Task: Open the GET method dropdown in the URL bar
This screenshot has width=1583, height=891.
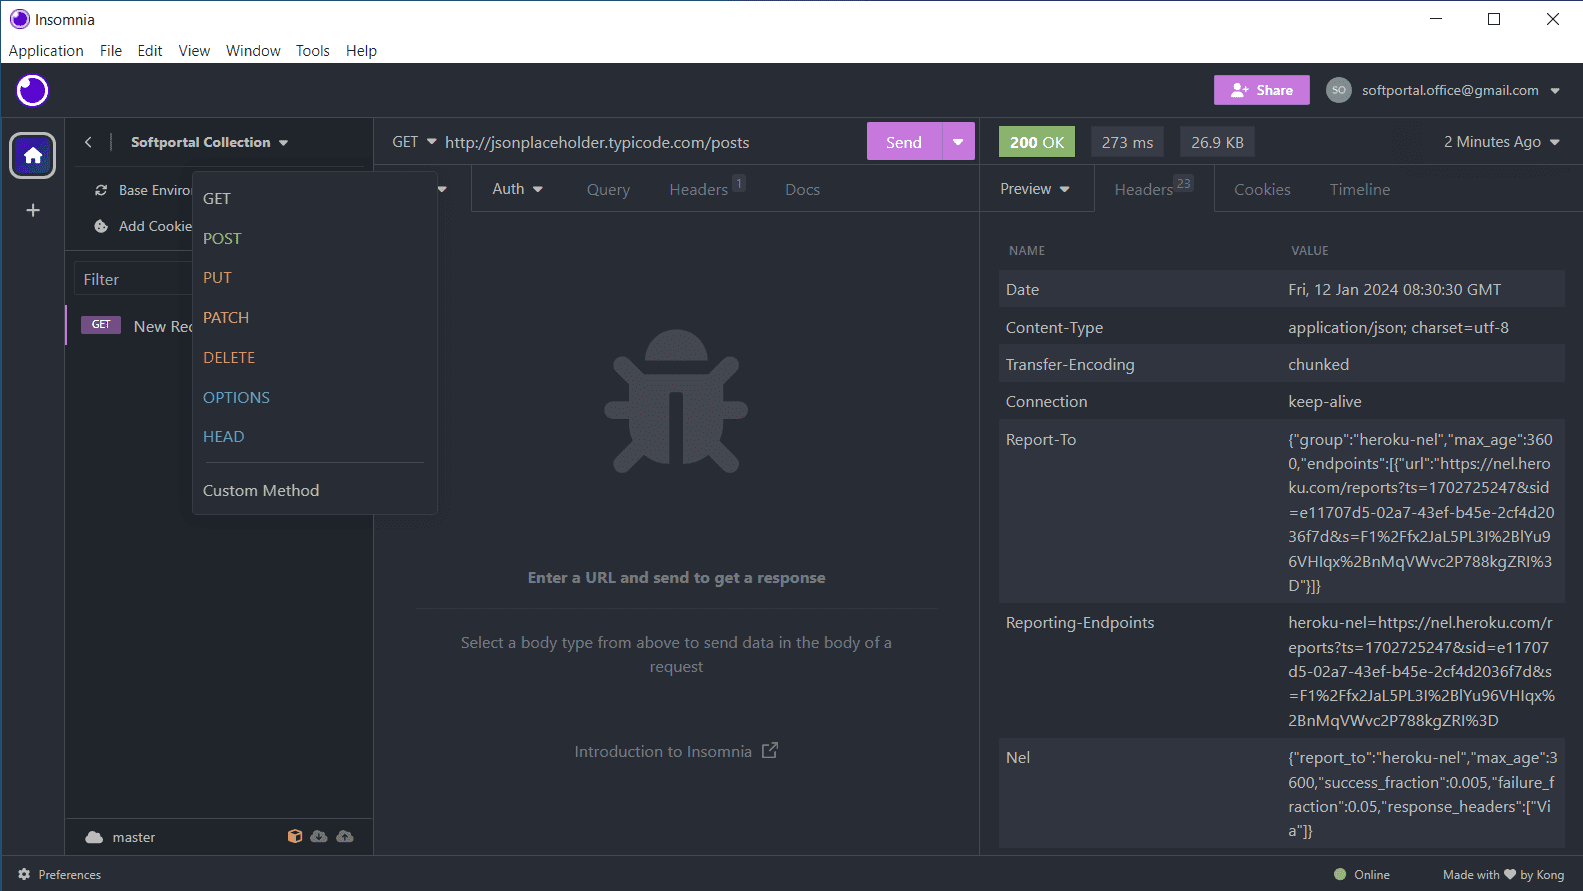Action: pos(415,142)
